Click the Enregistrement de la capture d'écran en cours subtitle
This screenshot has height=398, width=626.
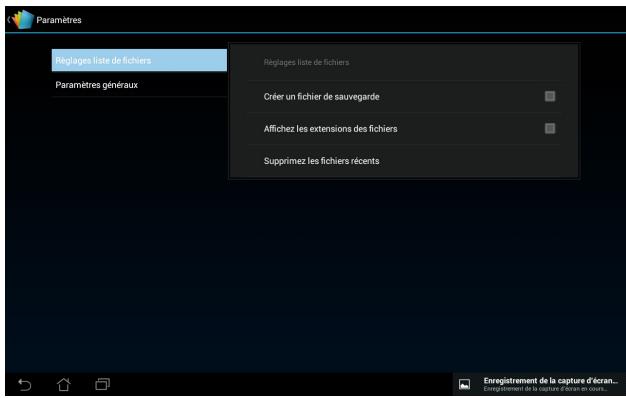(x=545, y=389)
